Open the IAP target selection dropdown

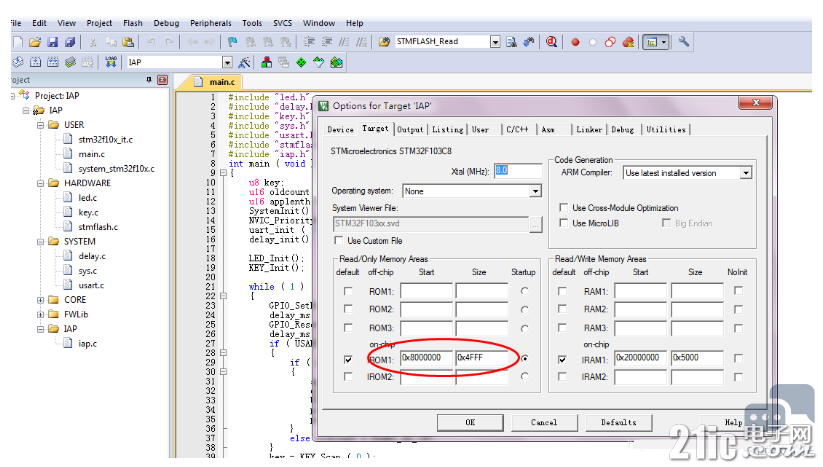click(x=227, y=62)
